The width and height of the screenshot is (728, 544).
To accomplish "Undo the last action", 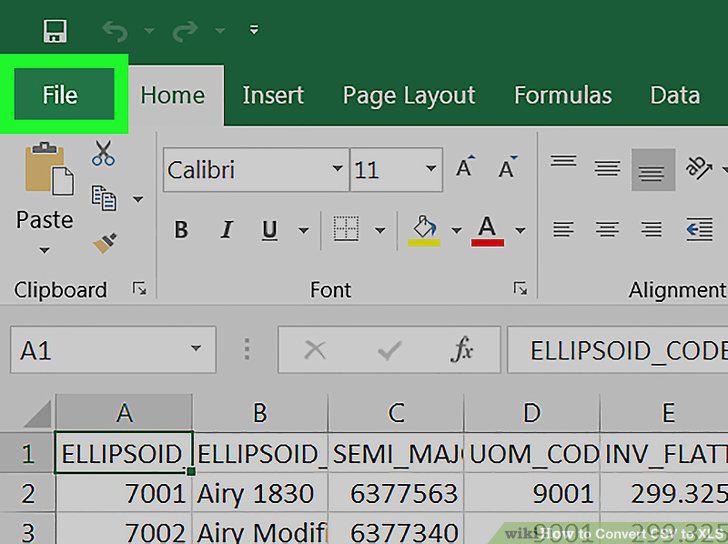I will (115, 31).
